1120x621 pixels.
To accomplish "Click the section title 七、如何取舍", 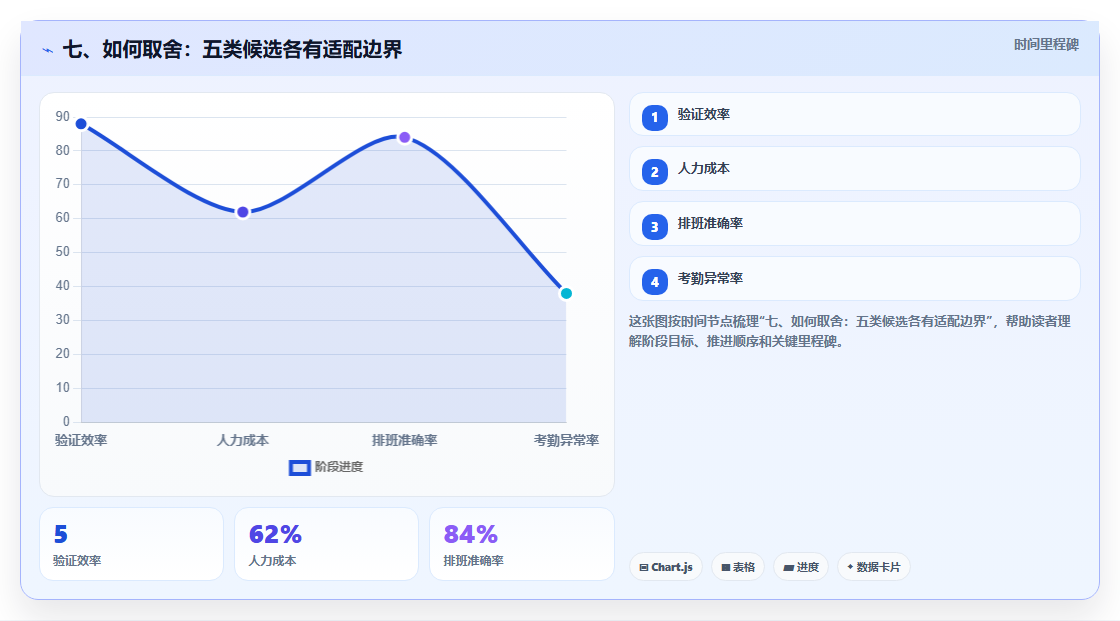I will [x=233, y=49].
